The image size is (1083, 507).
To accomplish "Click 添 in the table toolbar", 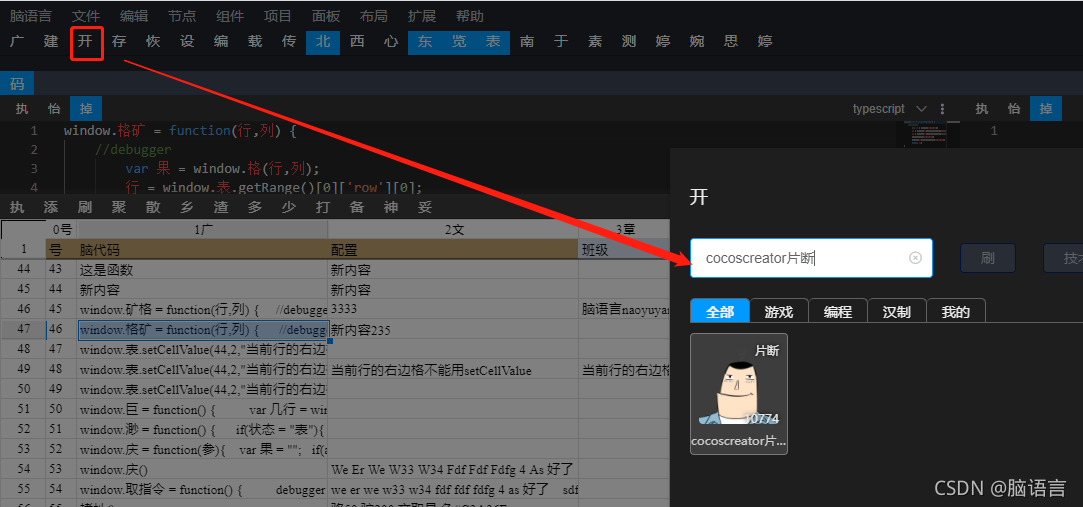I will click(x=51, y=207).
